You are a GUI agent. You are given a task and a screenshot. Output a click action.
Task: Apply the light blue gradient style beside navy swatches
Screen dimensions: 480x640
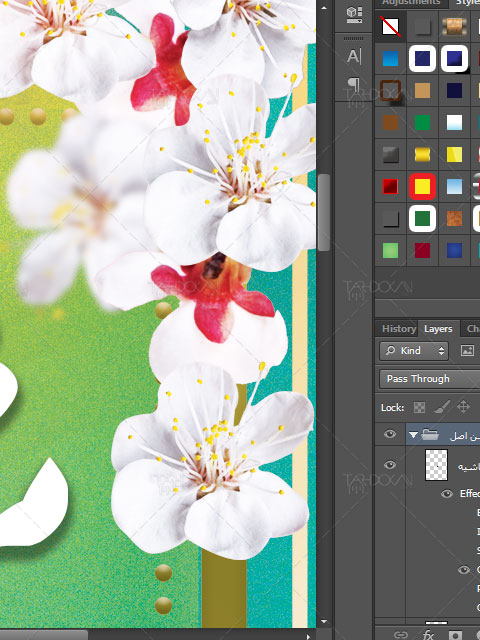coord(391,58)
